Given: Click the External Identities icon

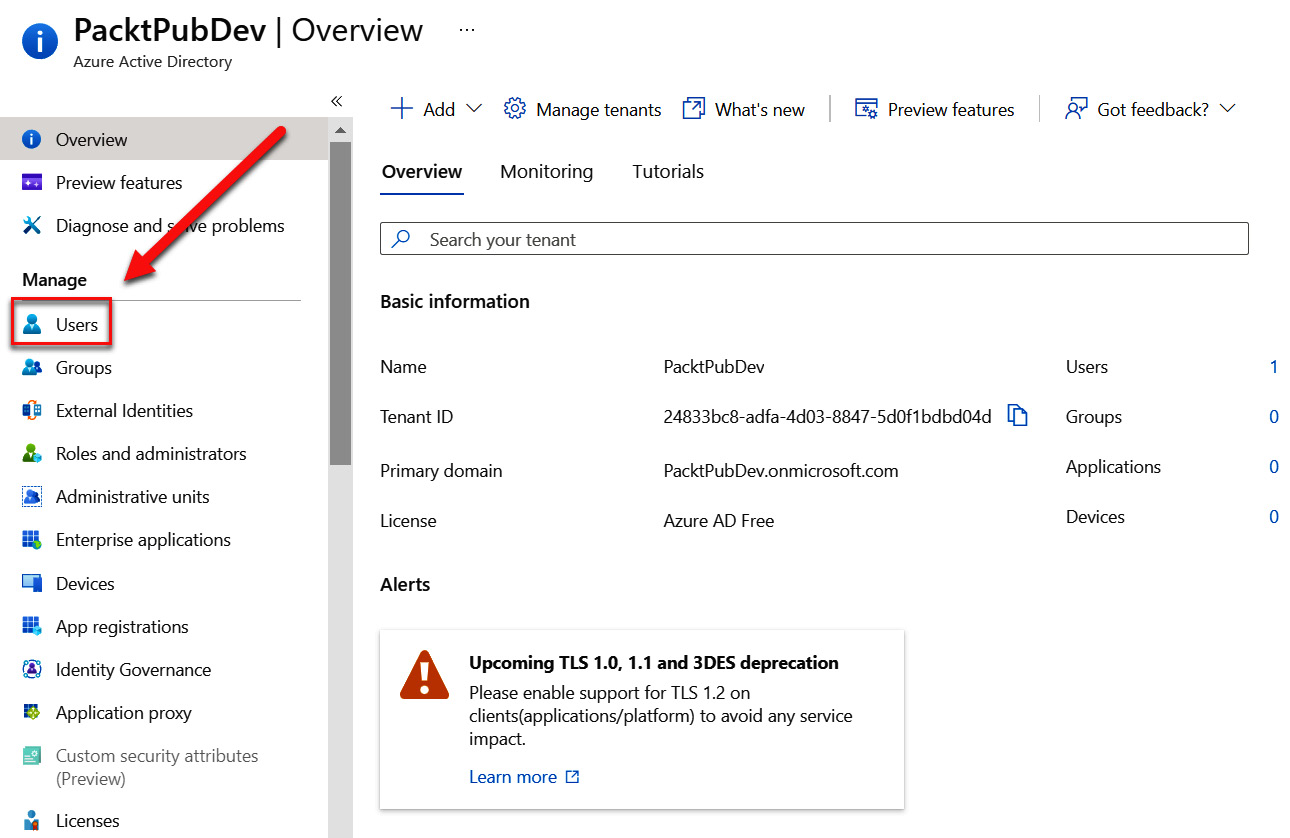Looking at the screenshot, I should coord(32,410).
